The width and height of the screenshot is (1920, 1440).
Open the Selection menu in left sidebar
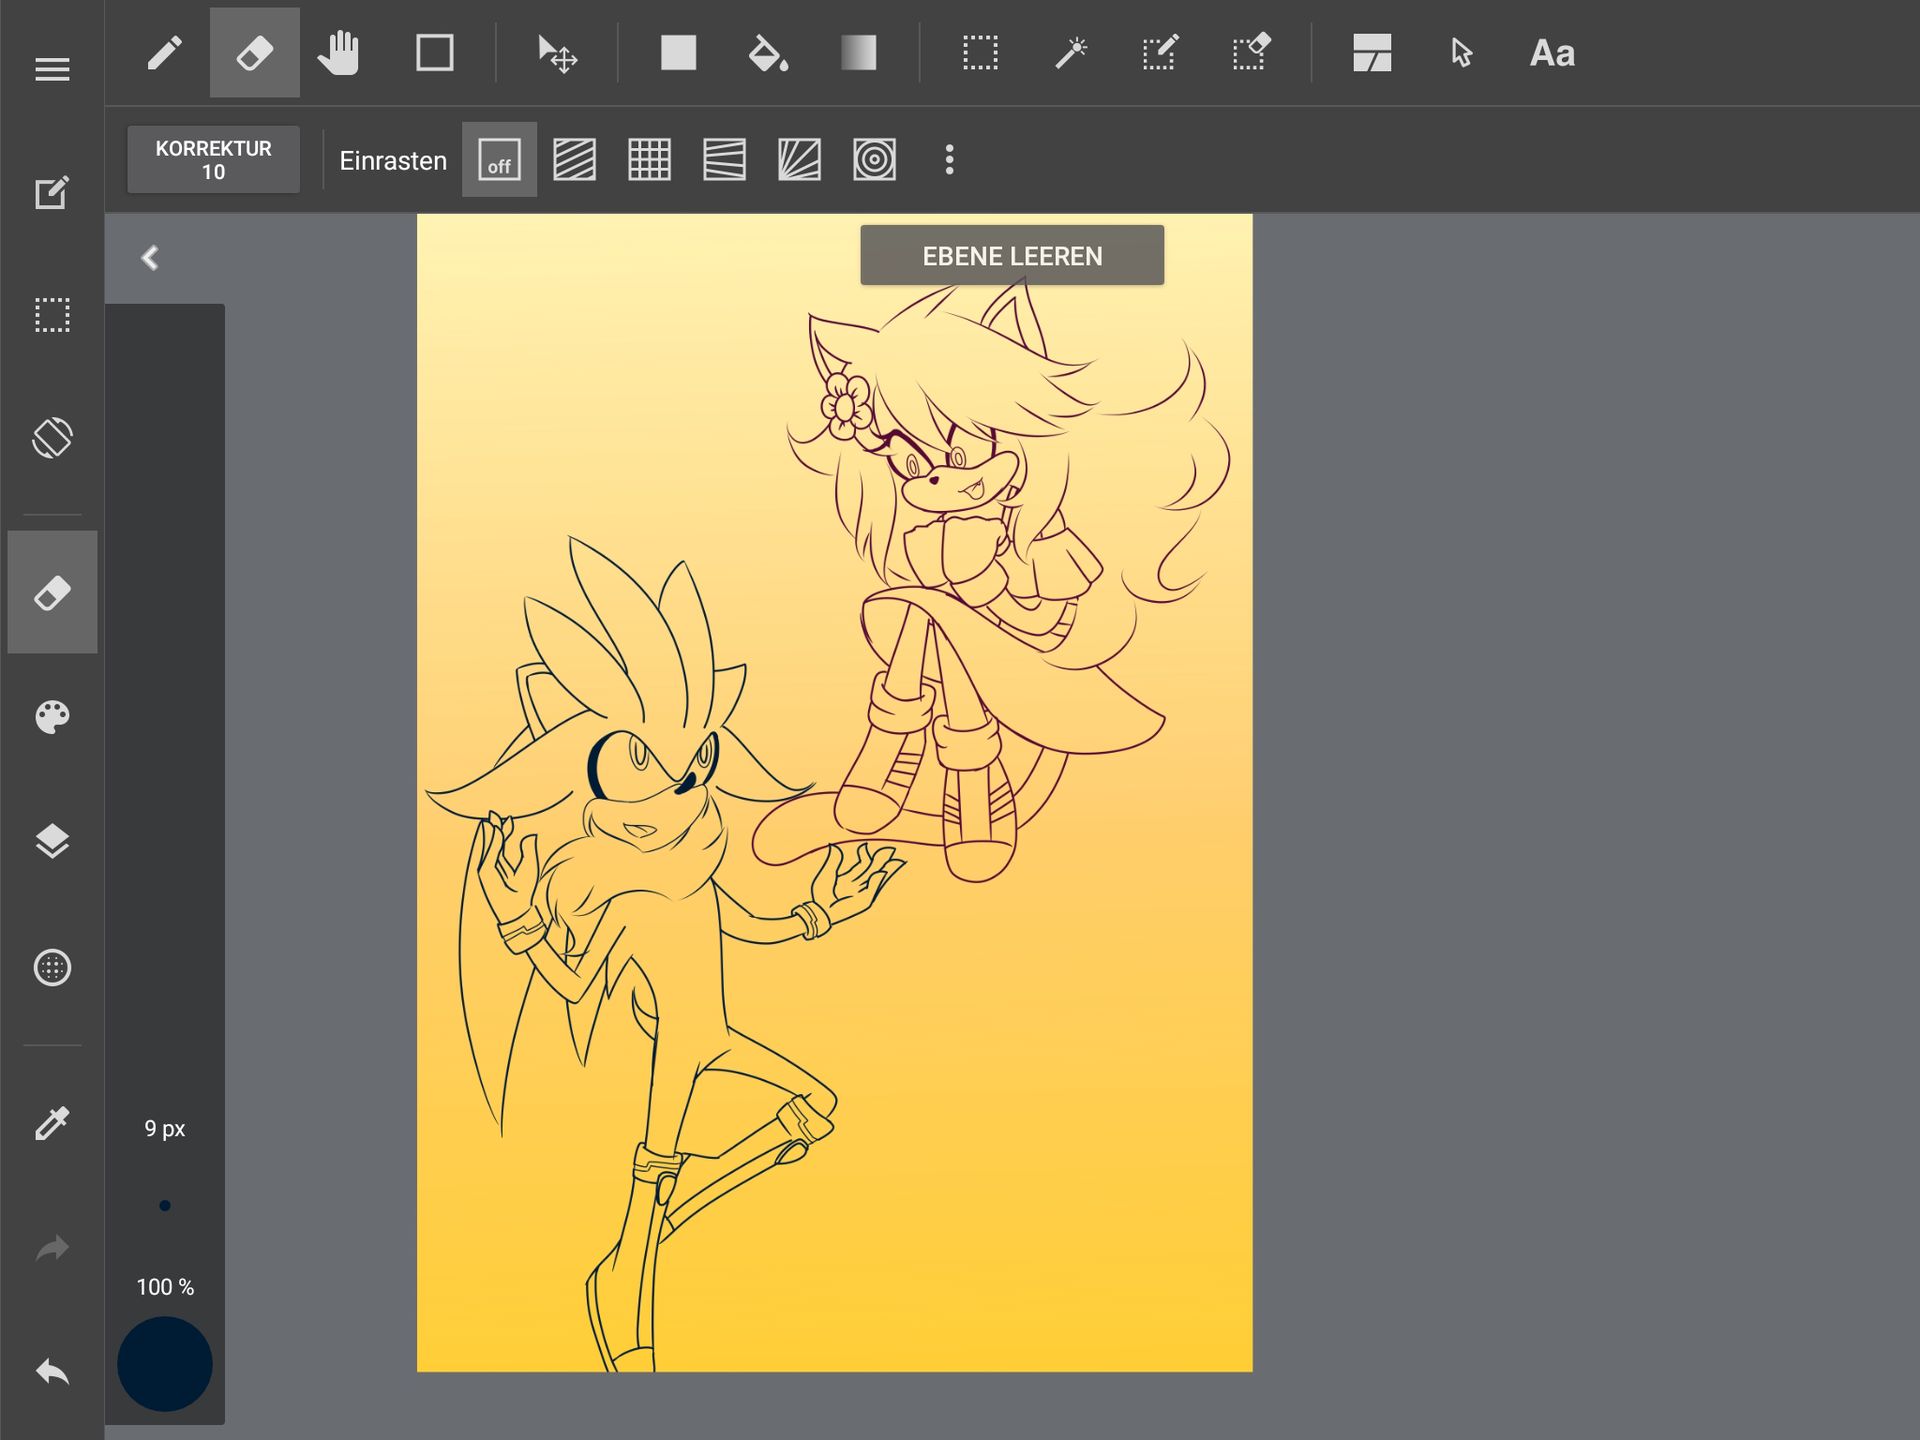(x=52, y=315)
